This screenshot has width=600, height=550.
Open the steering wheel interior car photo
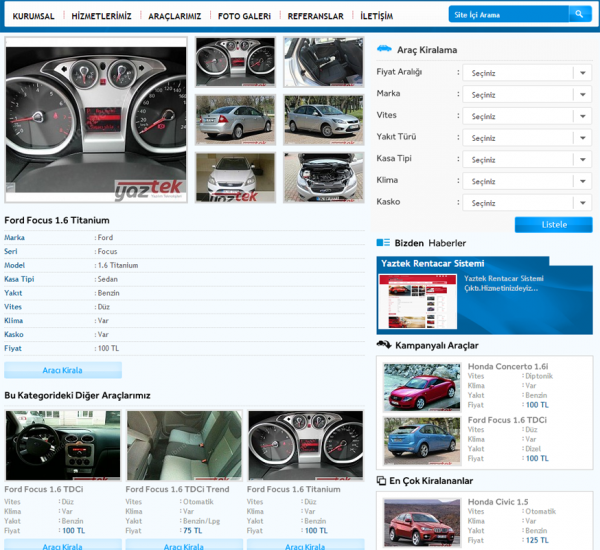(63, 445)
